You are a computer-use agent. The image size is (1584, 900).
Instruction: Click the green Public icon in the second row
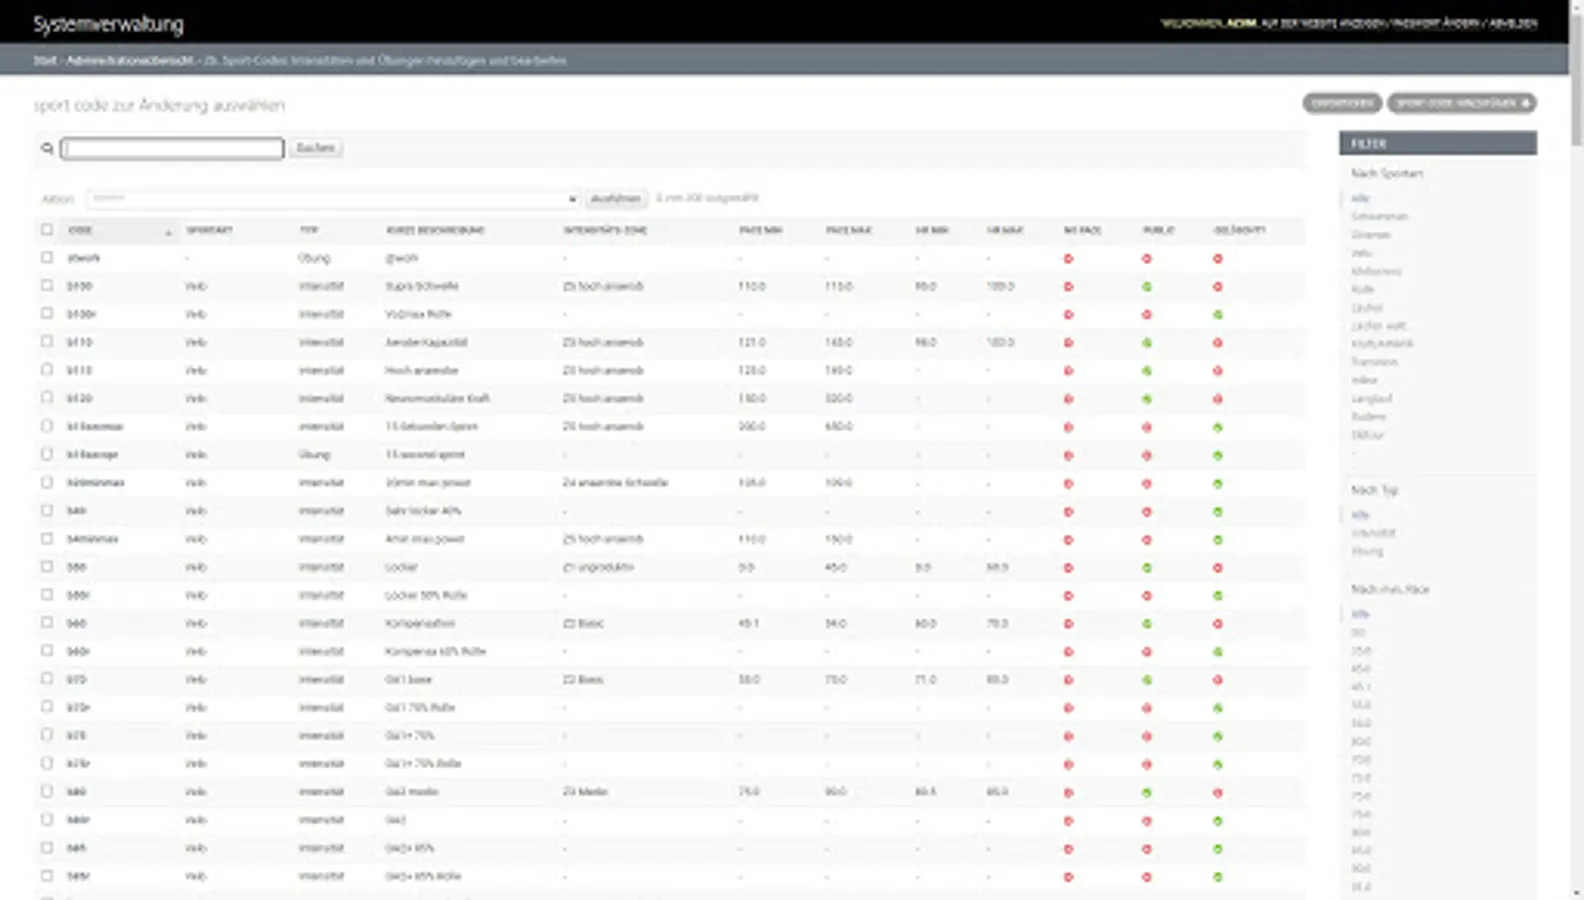(x=1147, y=286)
